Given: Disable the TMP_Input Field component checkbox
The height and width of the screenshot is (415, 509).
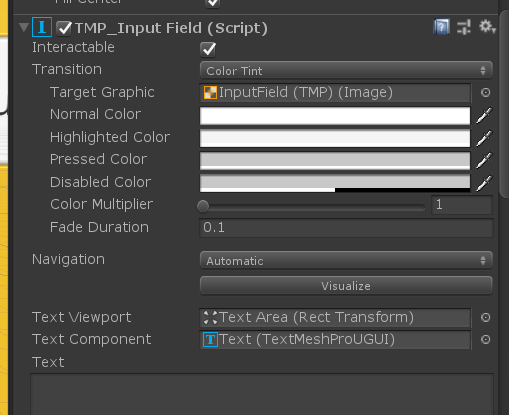Looking at the screenshot, I should pos(64,28).
